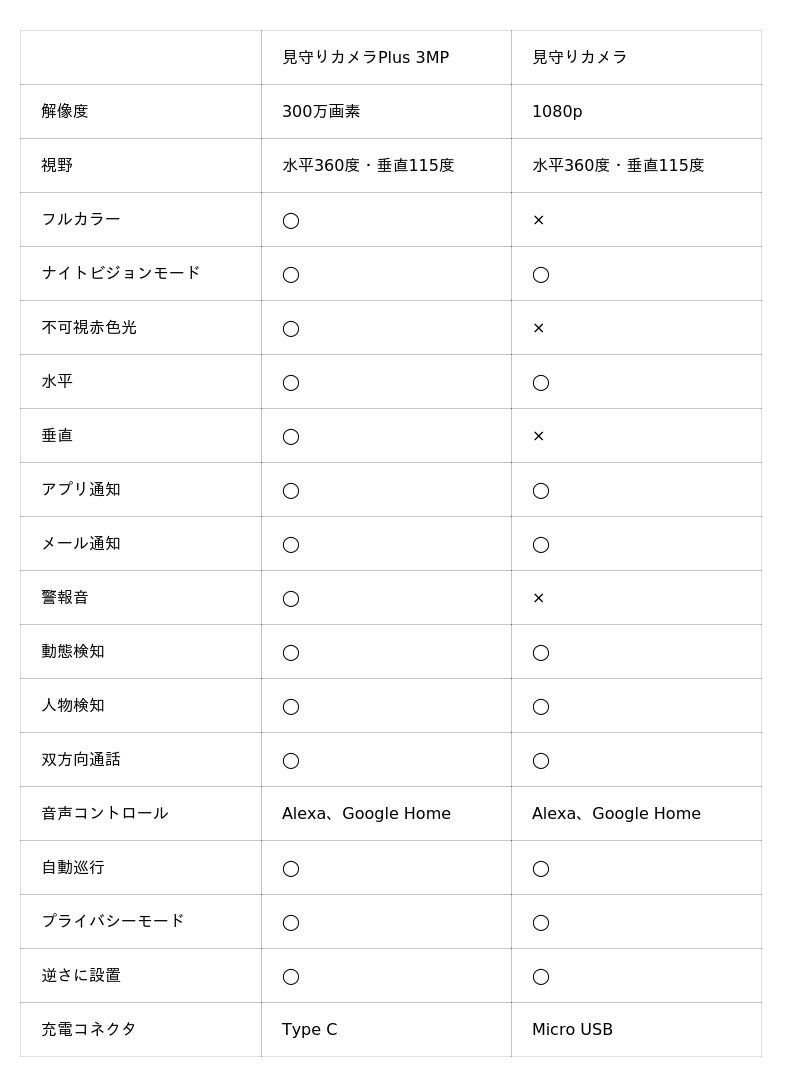Click the × mark in the 警報音 row
This screenshot has height=1087, width=800.
(x=538, y=598)
